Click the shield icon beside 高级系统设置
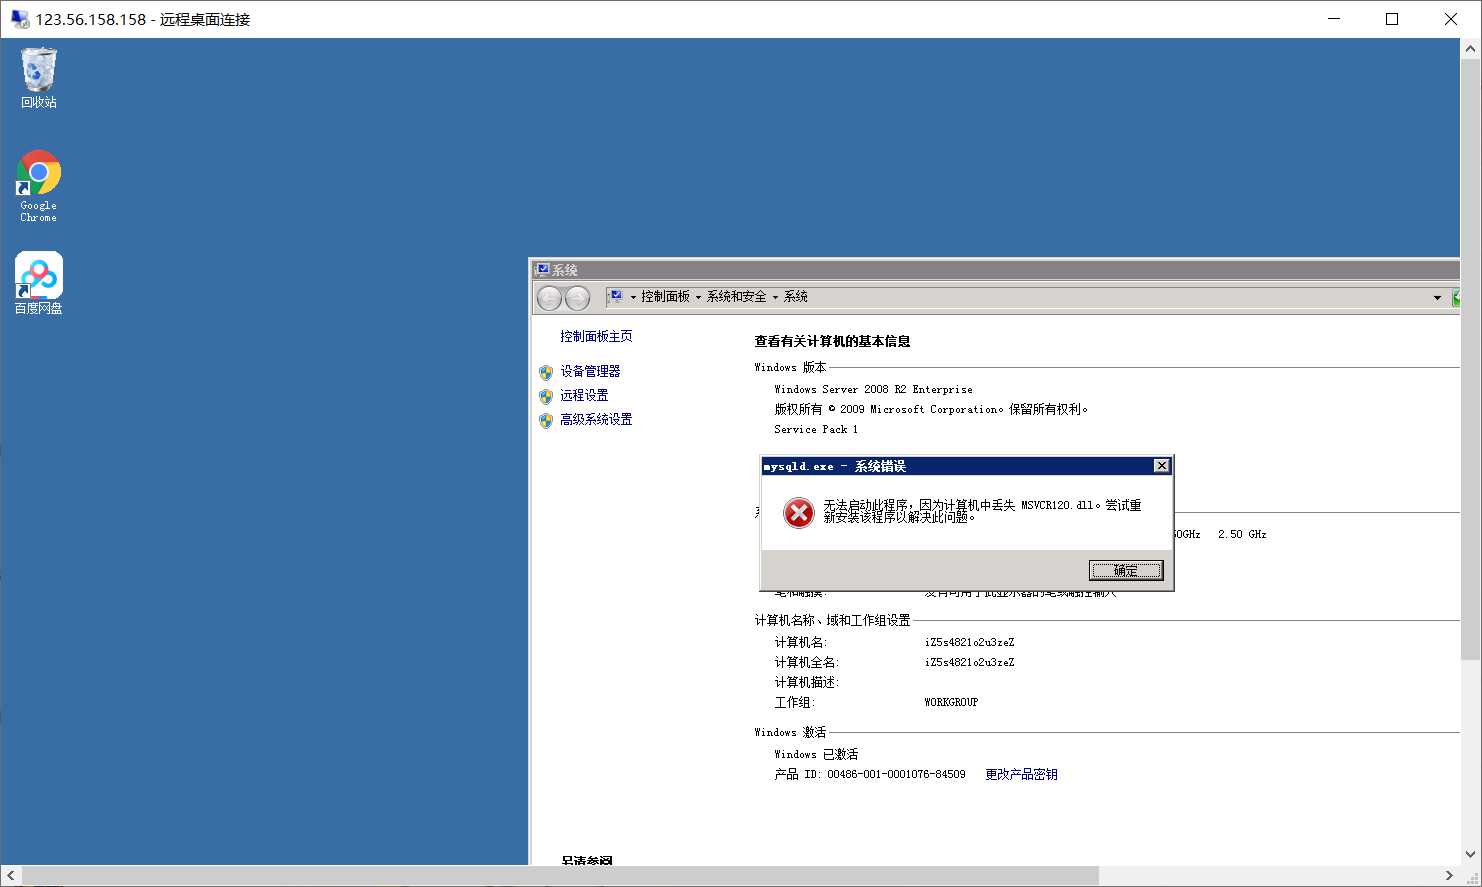Viewport: 1482px width, 887px height. 546,420
